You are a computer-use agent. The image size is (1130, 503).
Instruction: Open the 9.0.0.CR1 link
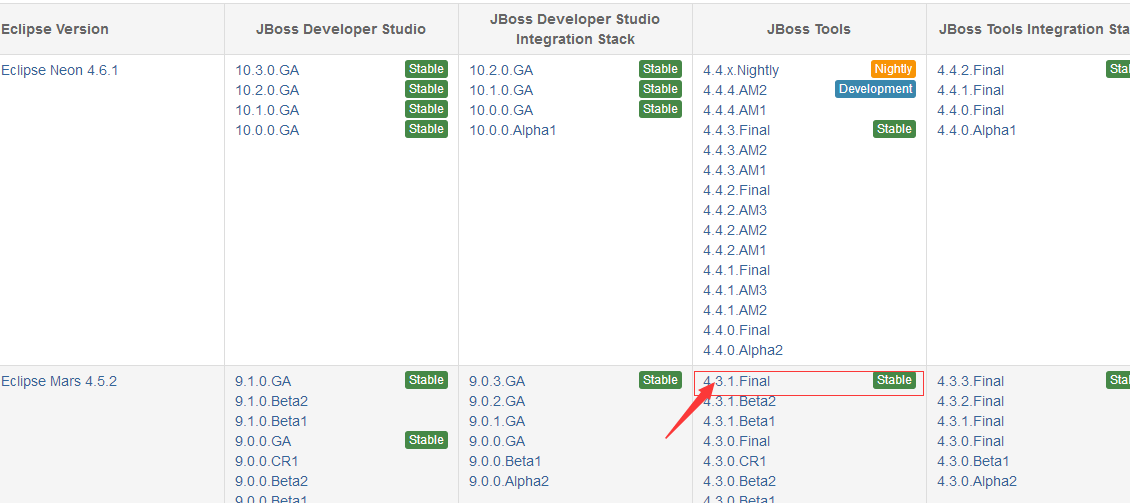(267, 461)
